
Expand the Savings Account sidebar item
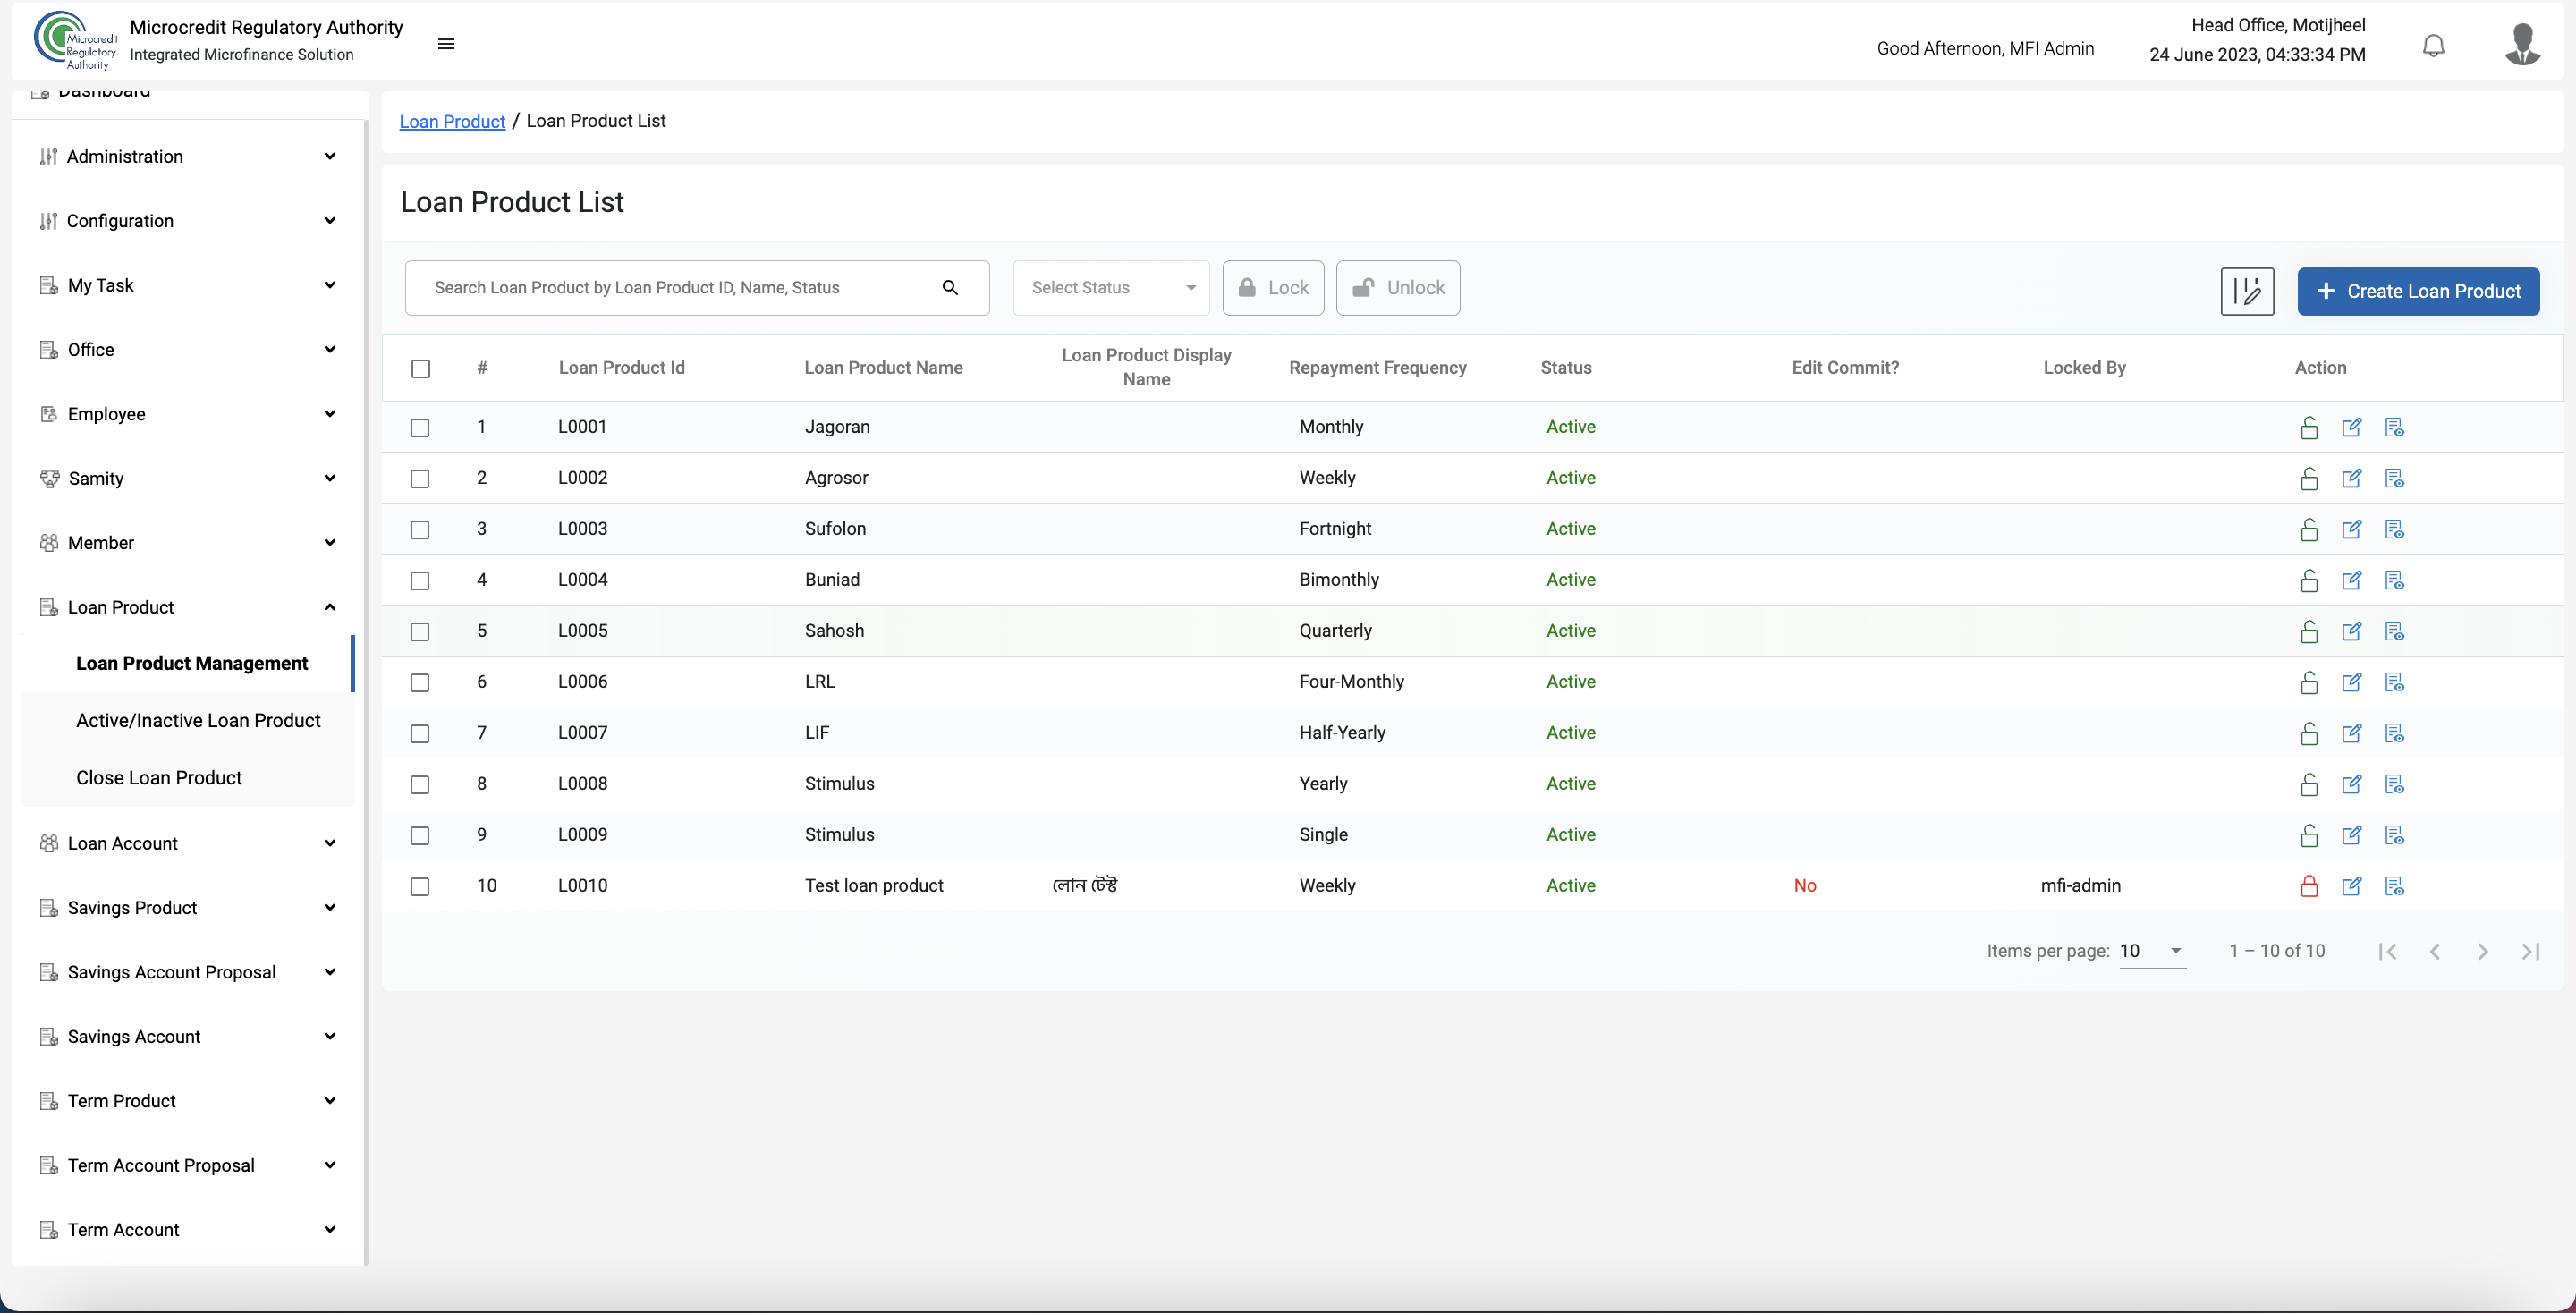point(188,1037)
